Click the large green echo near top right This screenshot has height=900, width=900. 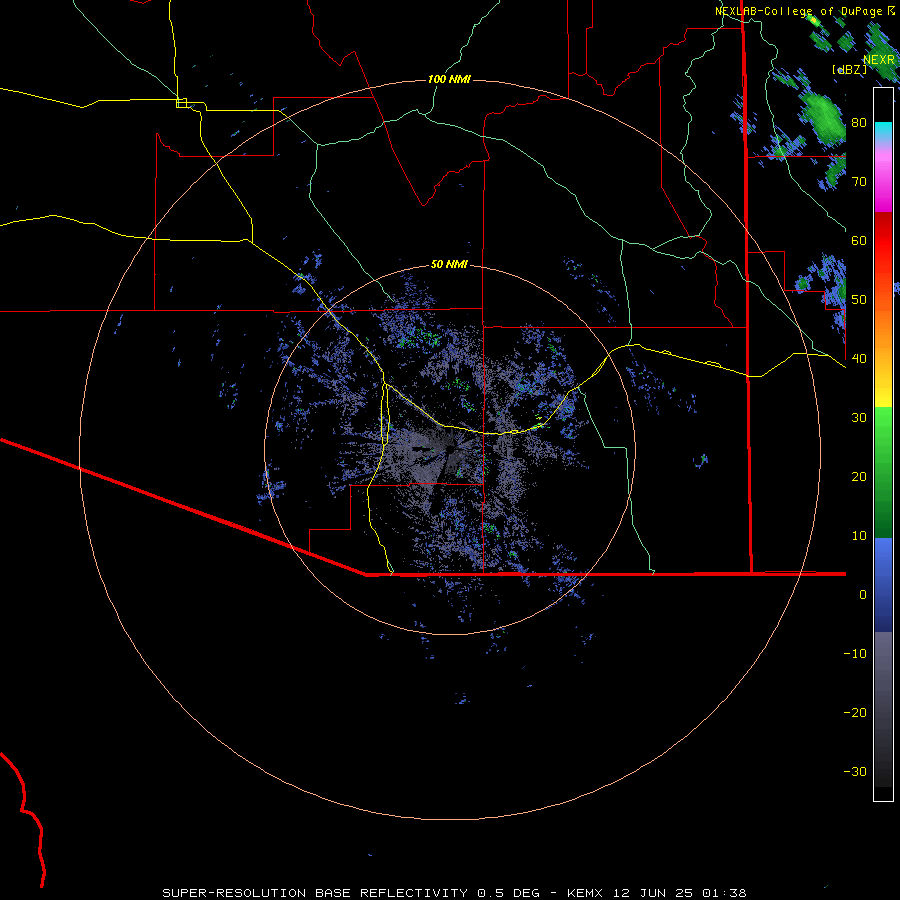[x=823, y=117]
